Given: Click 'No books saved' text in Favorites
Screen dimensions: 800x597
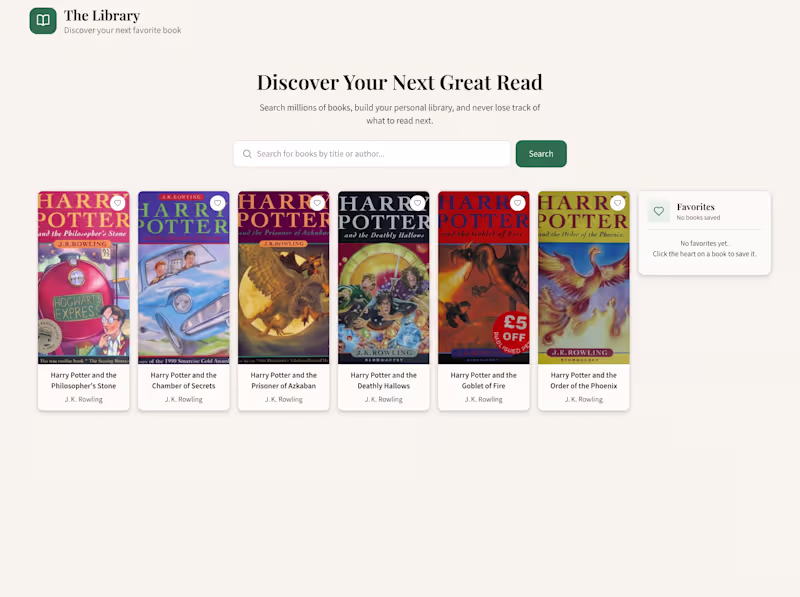Looking at the screenshot, I should pos(698,217).
